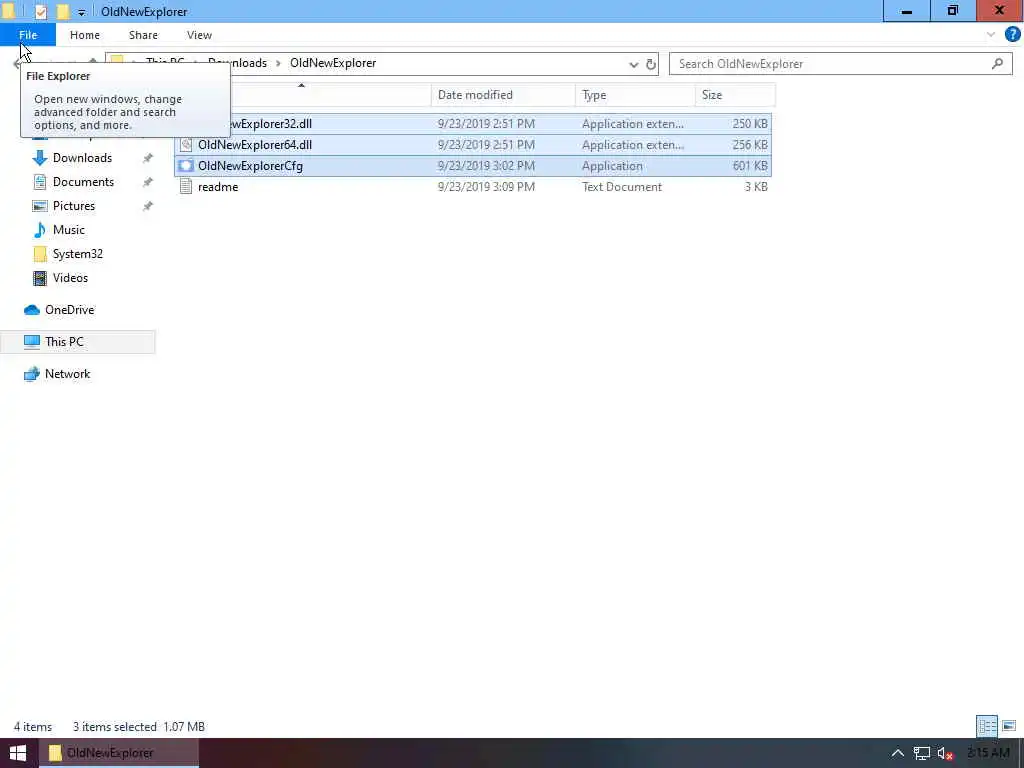Open the File ribbon tab

click(28, 35)
